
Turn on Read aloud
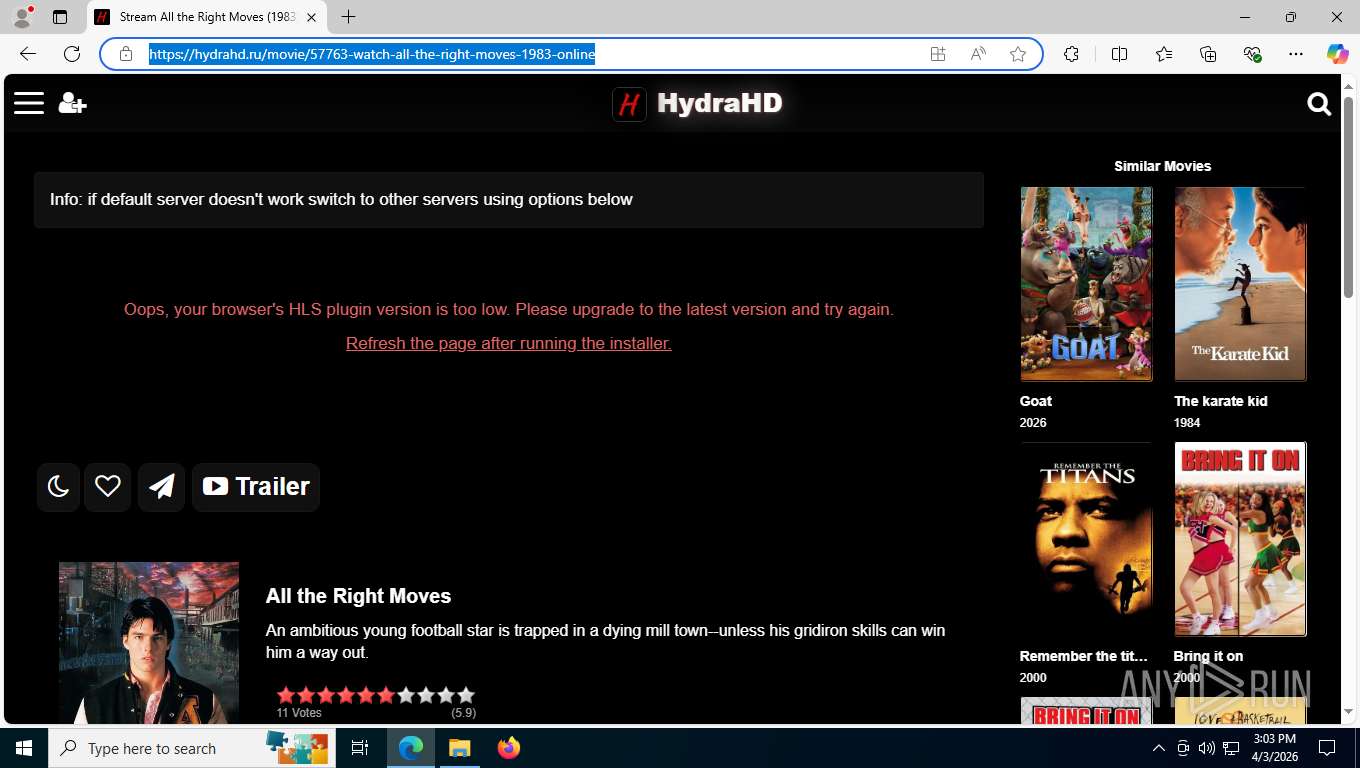(x=978, y=54)
